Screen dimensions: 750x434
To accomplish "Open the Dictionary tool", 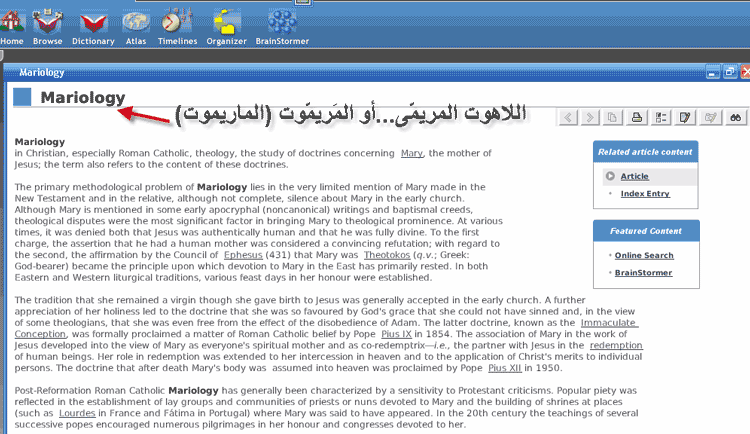I will pos(93,29).
